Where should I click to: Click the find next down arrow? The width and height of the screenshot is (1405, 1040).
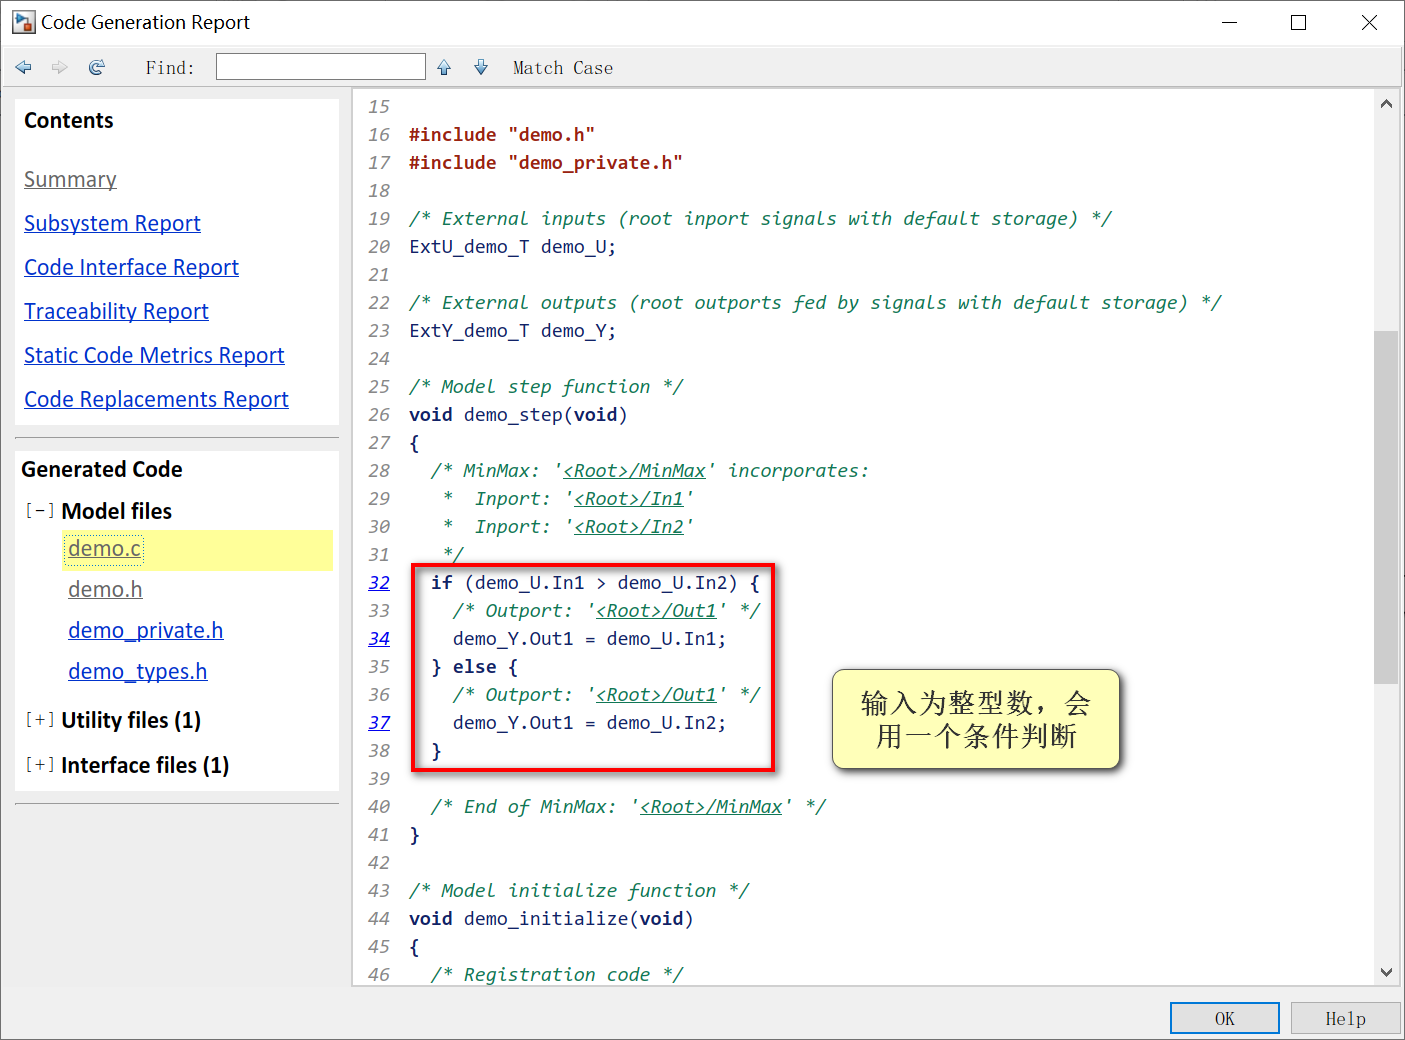click(481, 67)
